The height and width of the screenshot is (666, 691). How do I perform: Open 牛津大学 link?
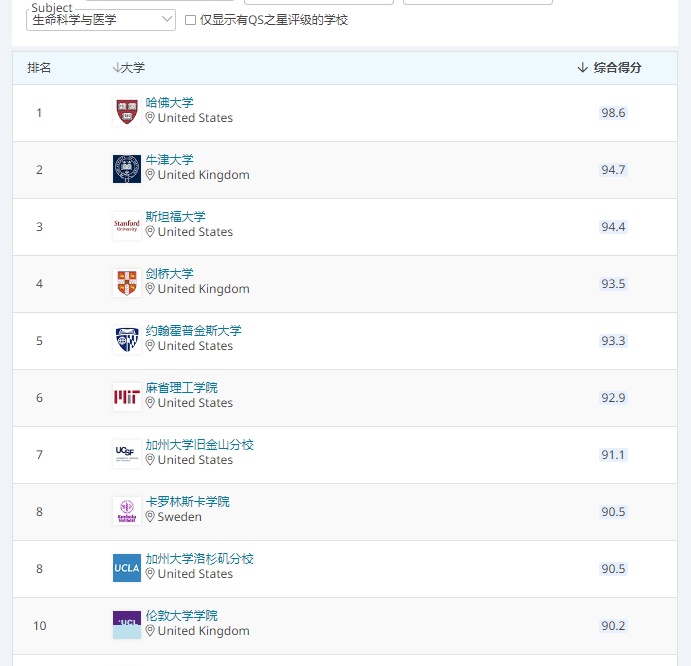click(x=170, y=160)
